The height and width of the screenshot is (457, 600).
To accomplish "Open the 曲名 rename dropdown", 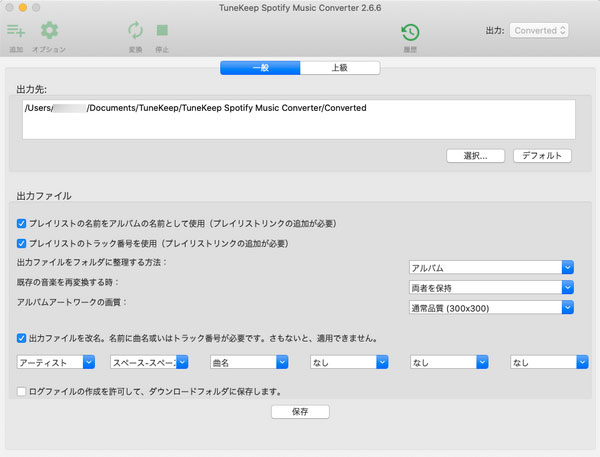I will pos(249,362).
